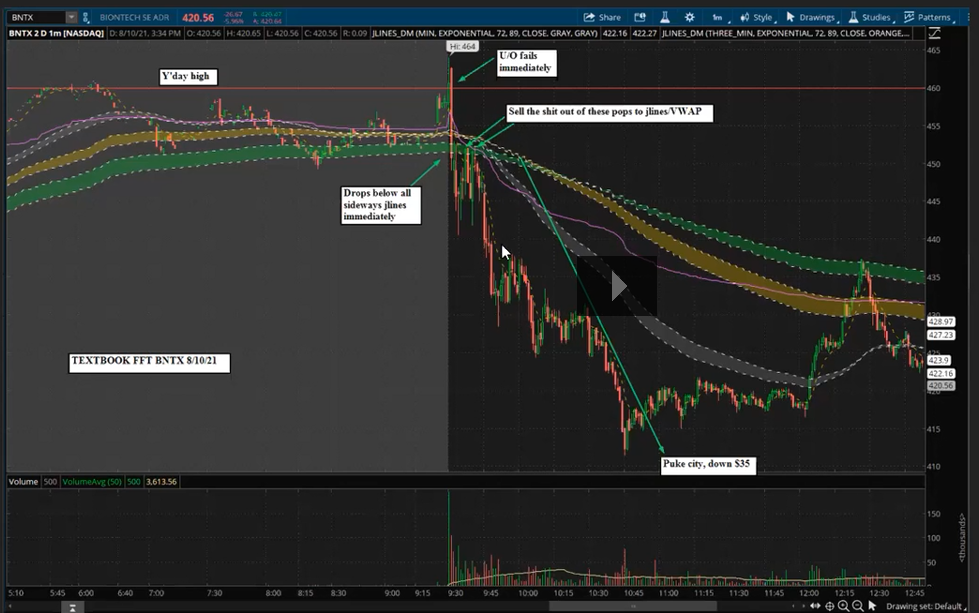The image size is (979, 613).
Task: Click the 428.97 price axis label
Action: 940,321
